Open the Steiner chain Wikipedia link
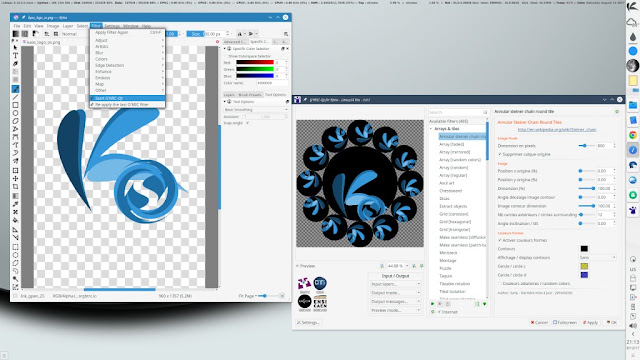The width and height of the screenshot is (640, 360). pos(557,130)
